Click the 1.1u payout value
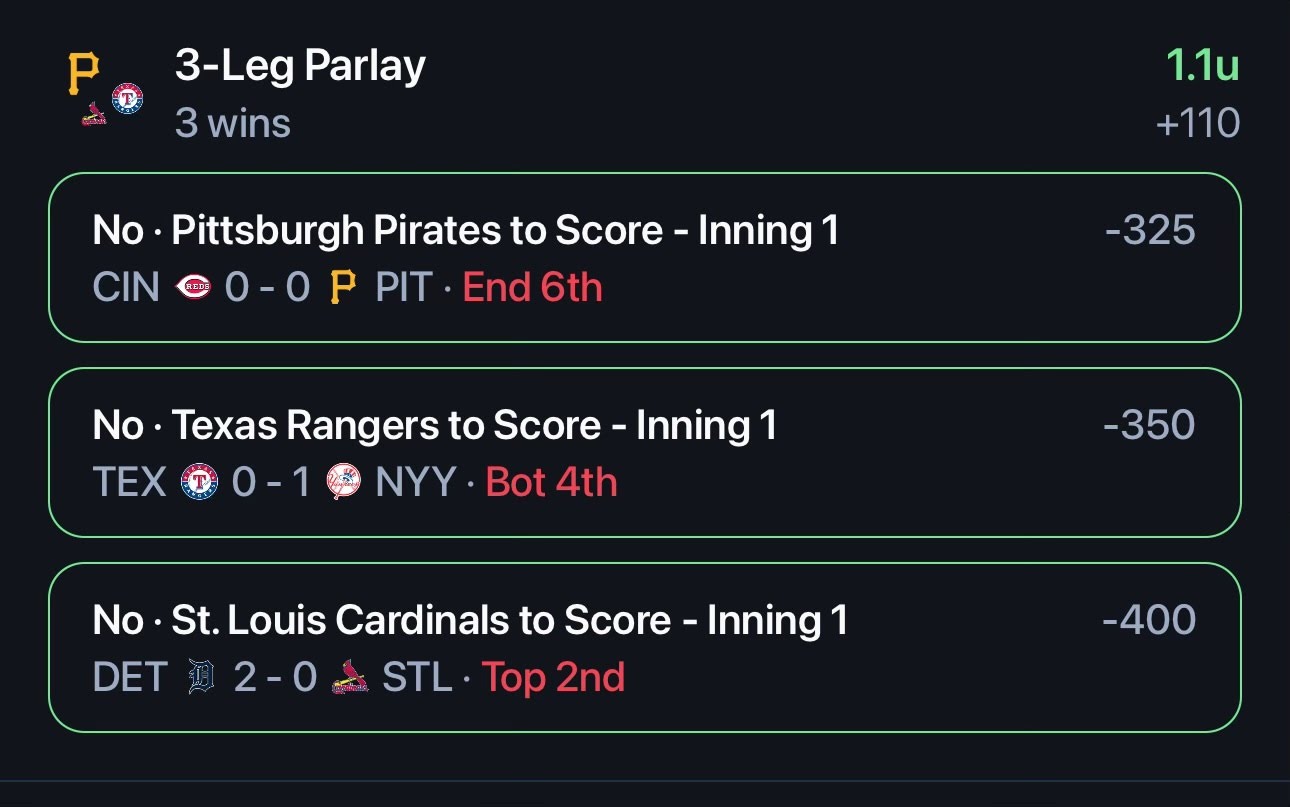Viewport: 1290px width, 807px height. point(1203,66)
